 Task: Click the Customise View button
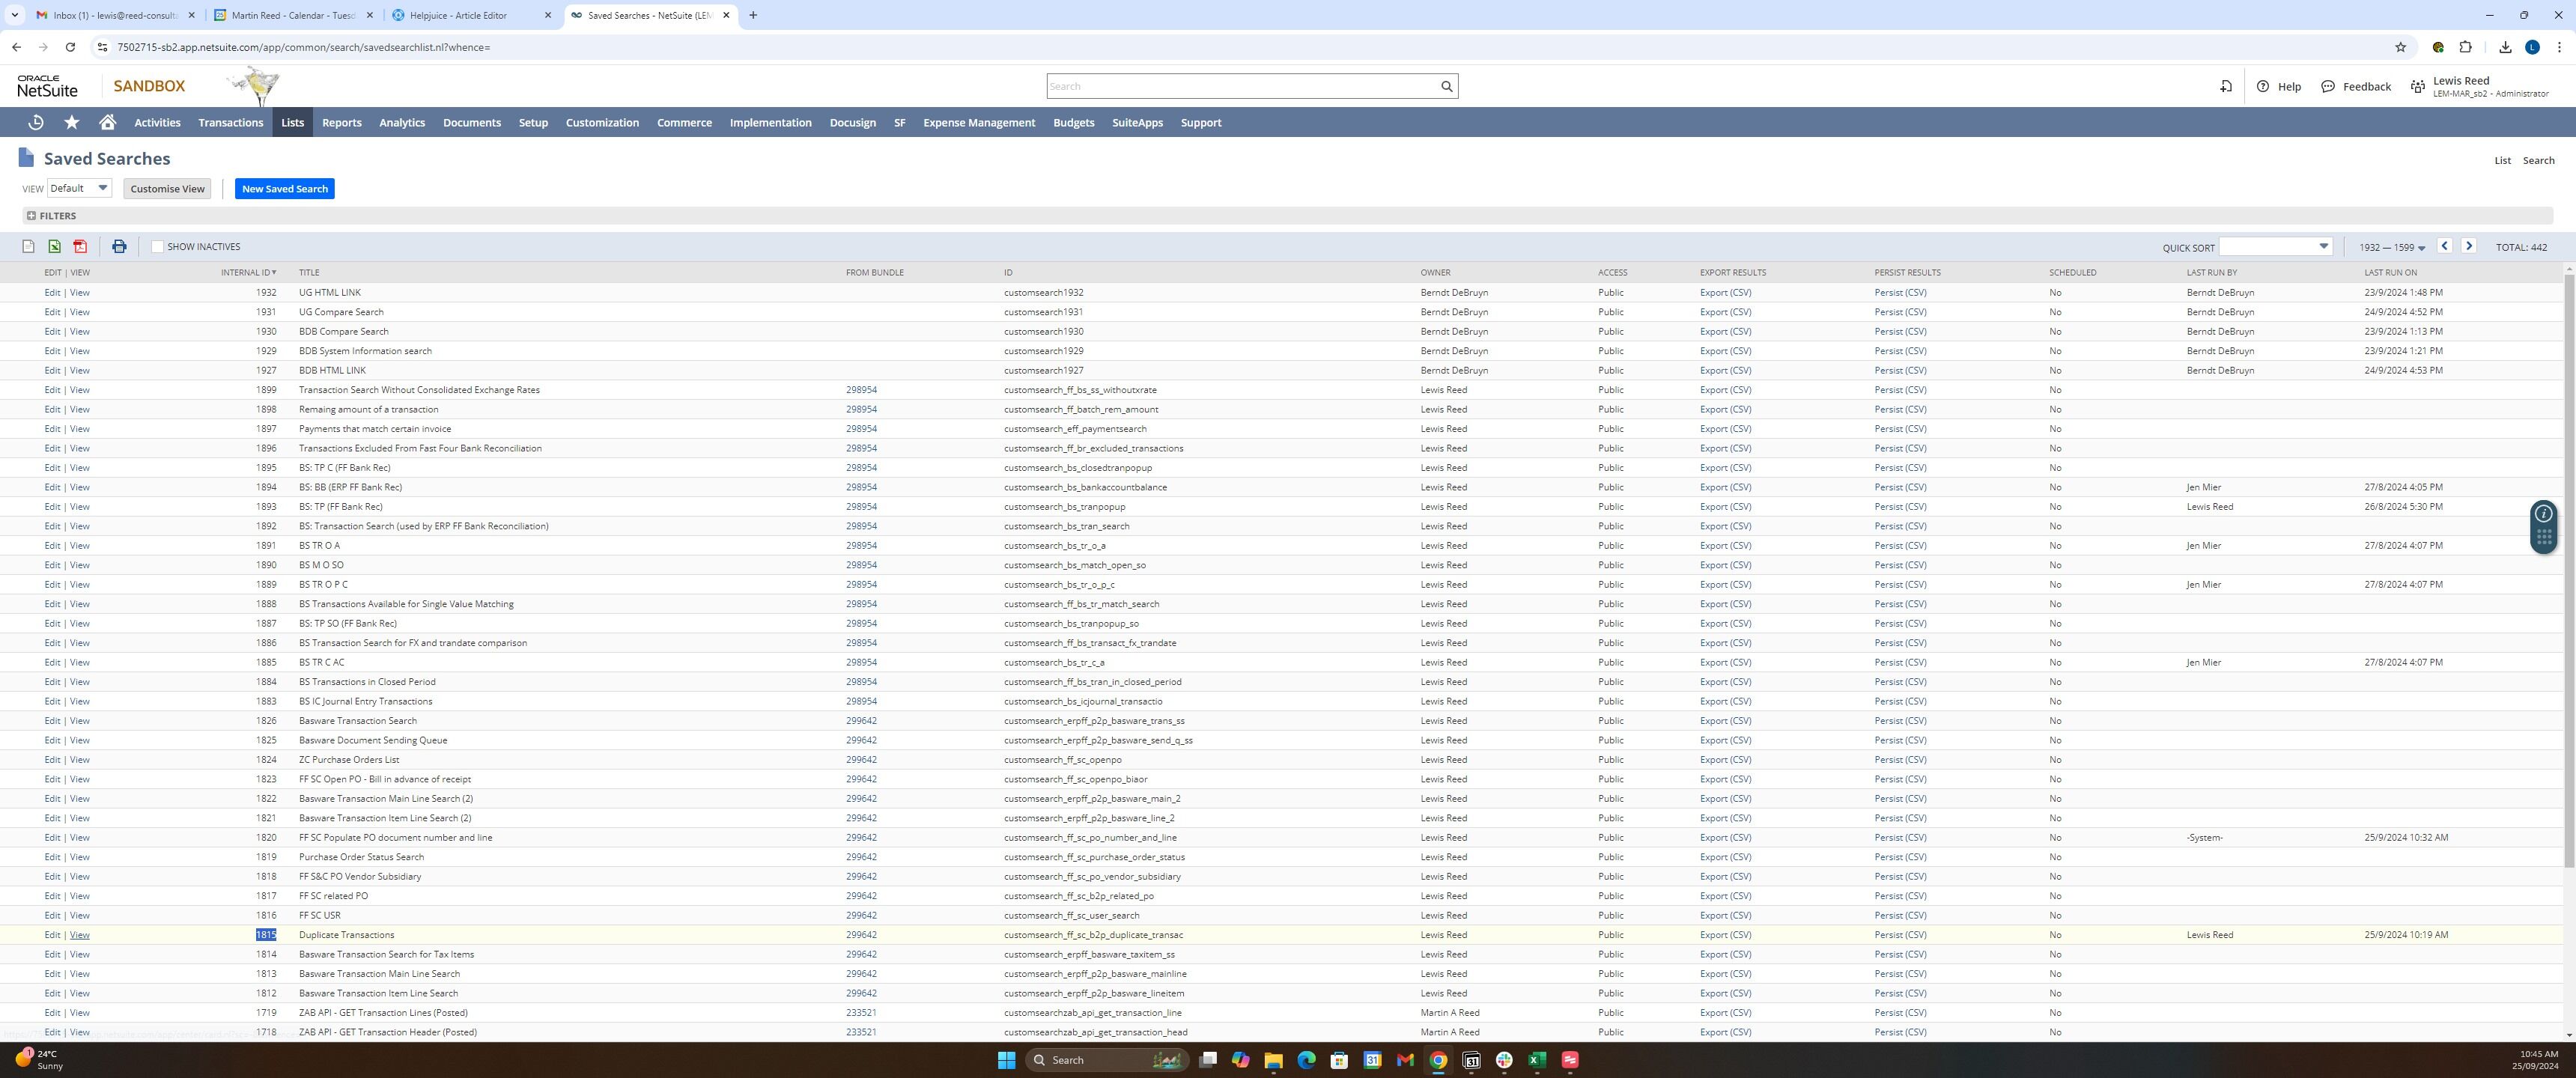[x=167, y=189]
